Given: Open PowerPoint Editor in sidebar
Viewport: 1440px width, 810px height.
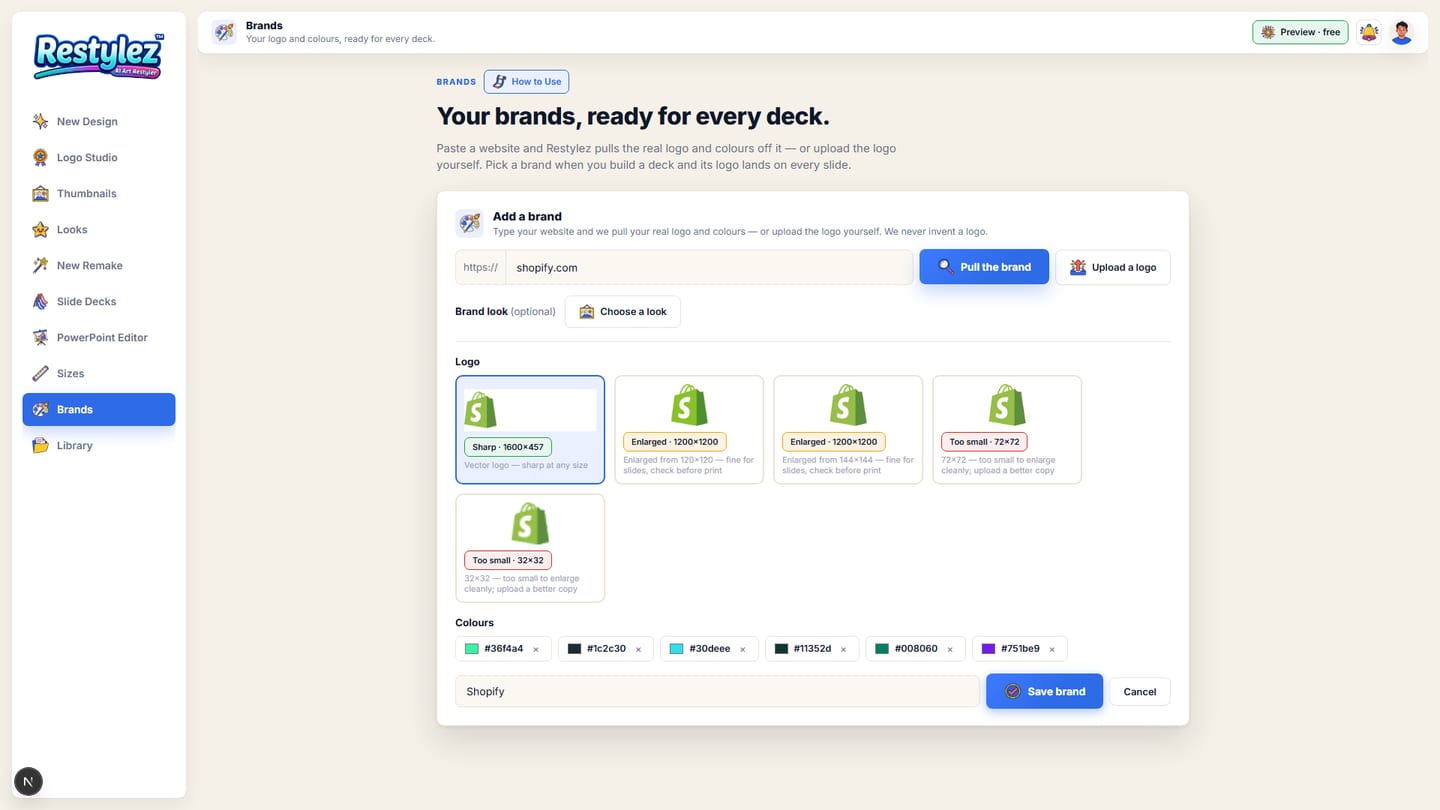Looking at the screenshot, I should point(98,337).
